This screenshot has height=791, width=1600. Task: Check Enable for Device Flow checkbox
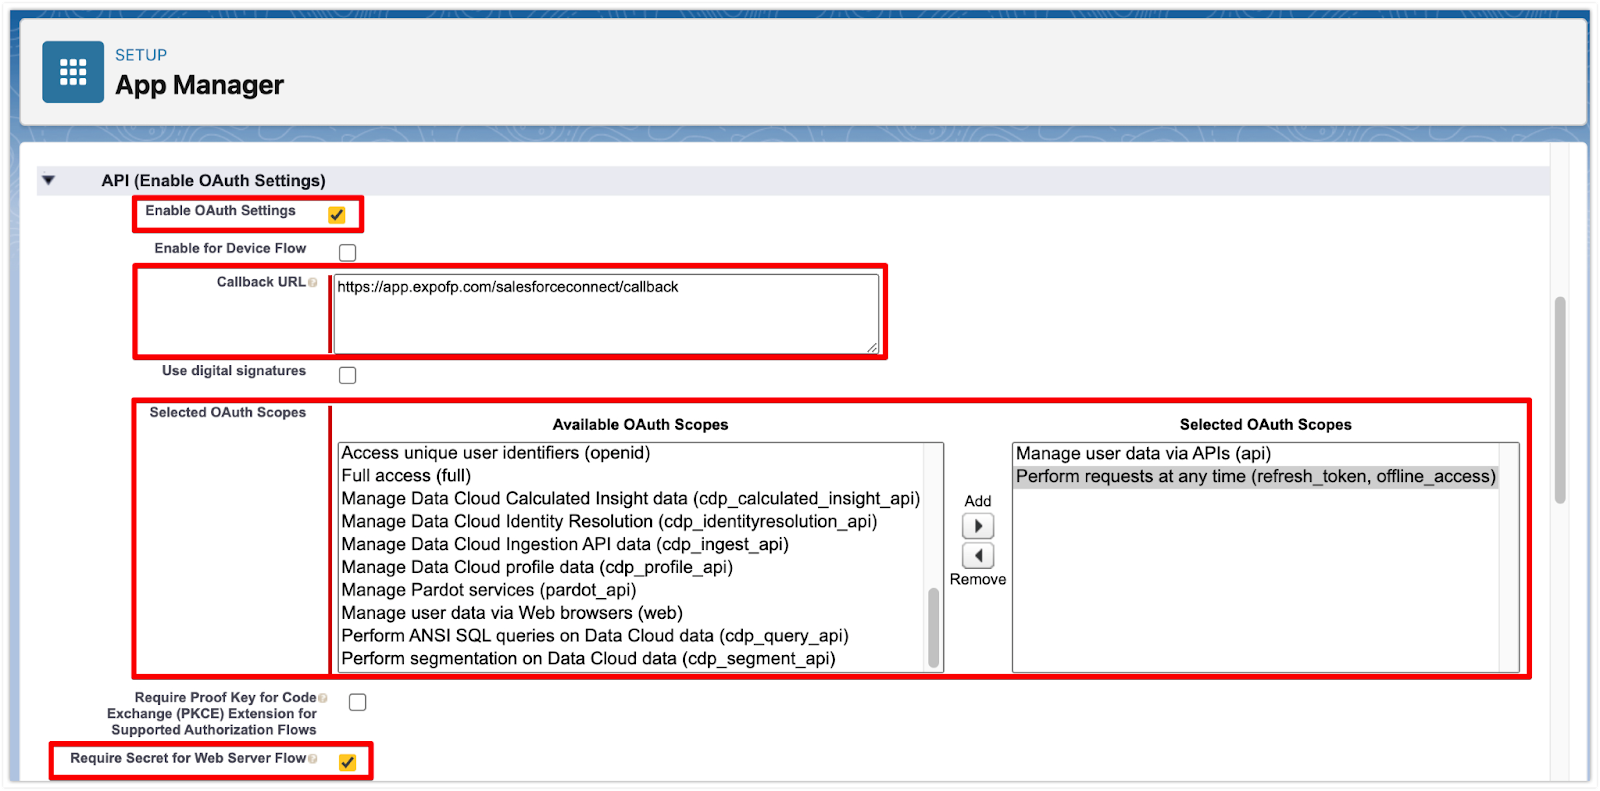click(x=348, y=252)
